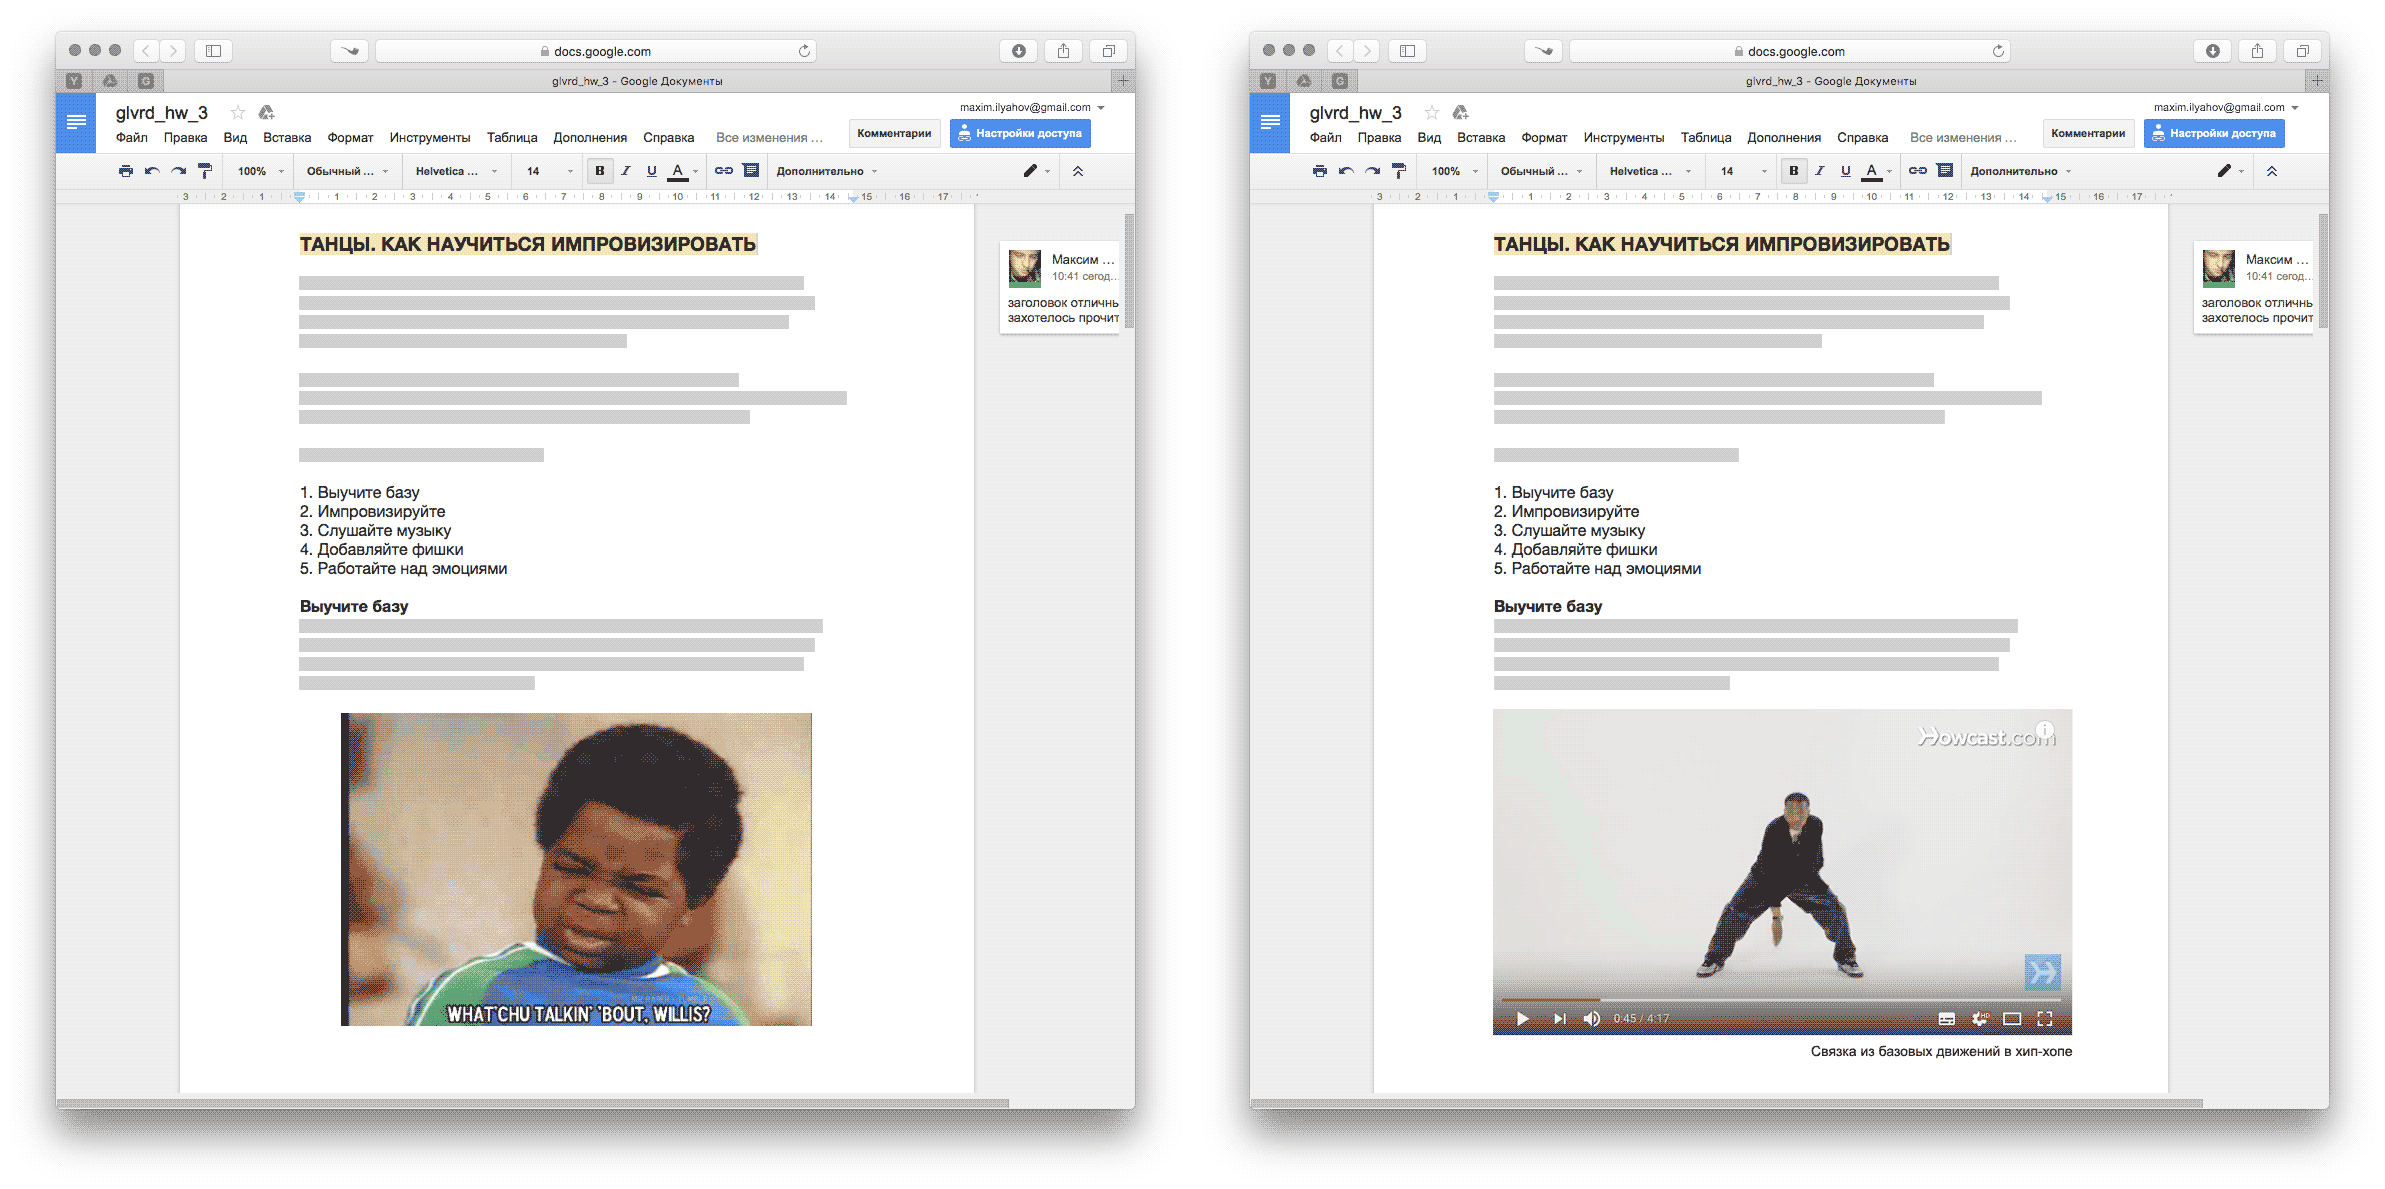This screenshot has width=2385, height=1189.
Task: Click editing mode pencil icon in left window
Action: click(1030, 171)
